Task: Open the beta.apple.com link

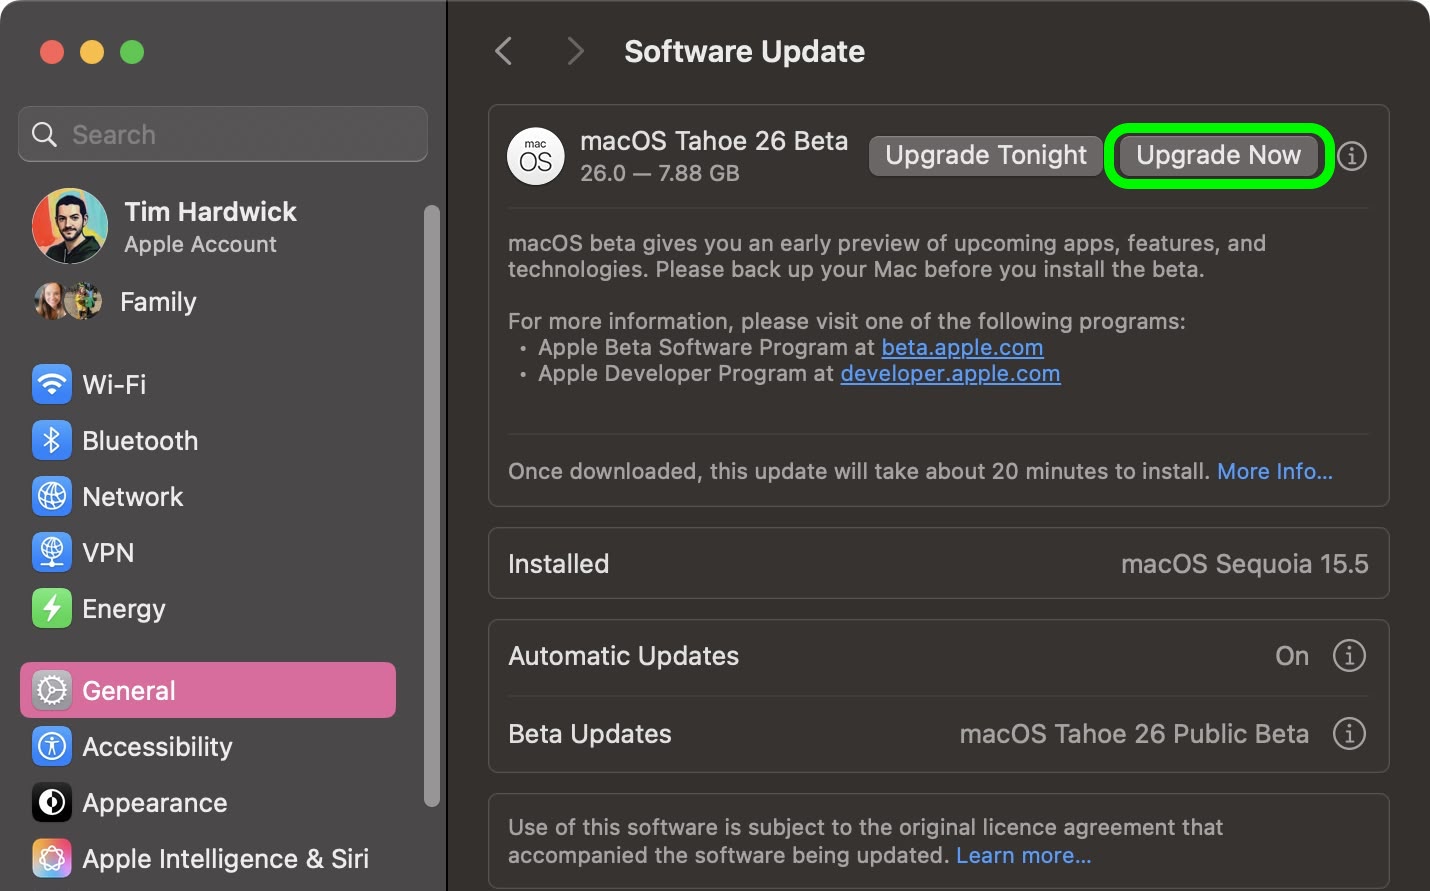Action: (x=962, y=348)
